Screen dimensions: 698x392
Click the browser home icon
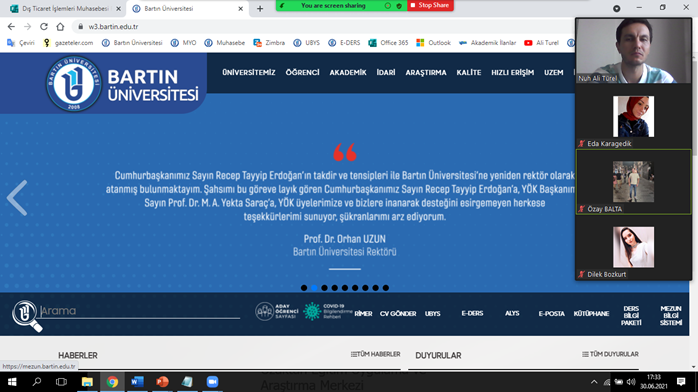[60, 27]
